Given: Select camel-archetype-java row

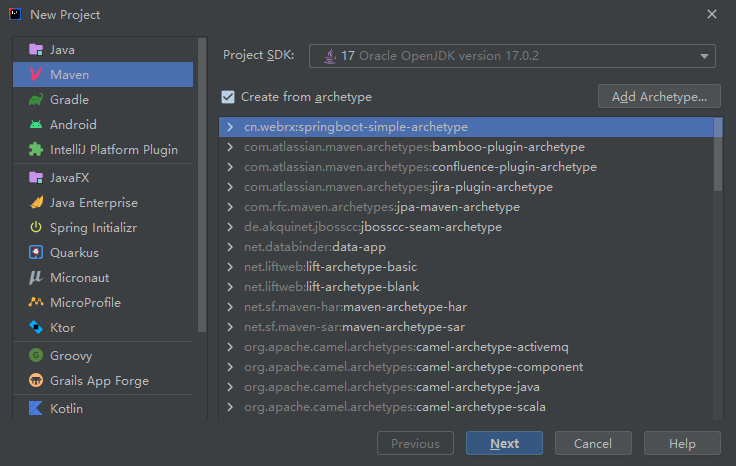Looking at the screenshot, I should coord(466,387).
